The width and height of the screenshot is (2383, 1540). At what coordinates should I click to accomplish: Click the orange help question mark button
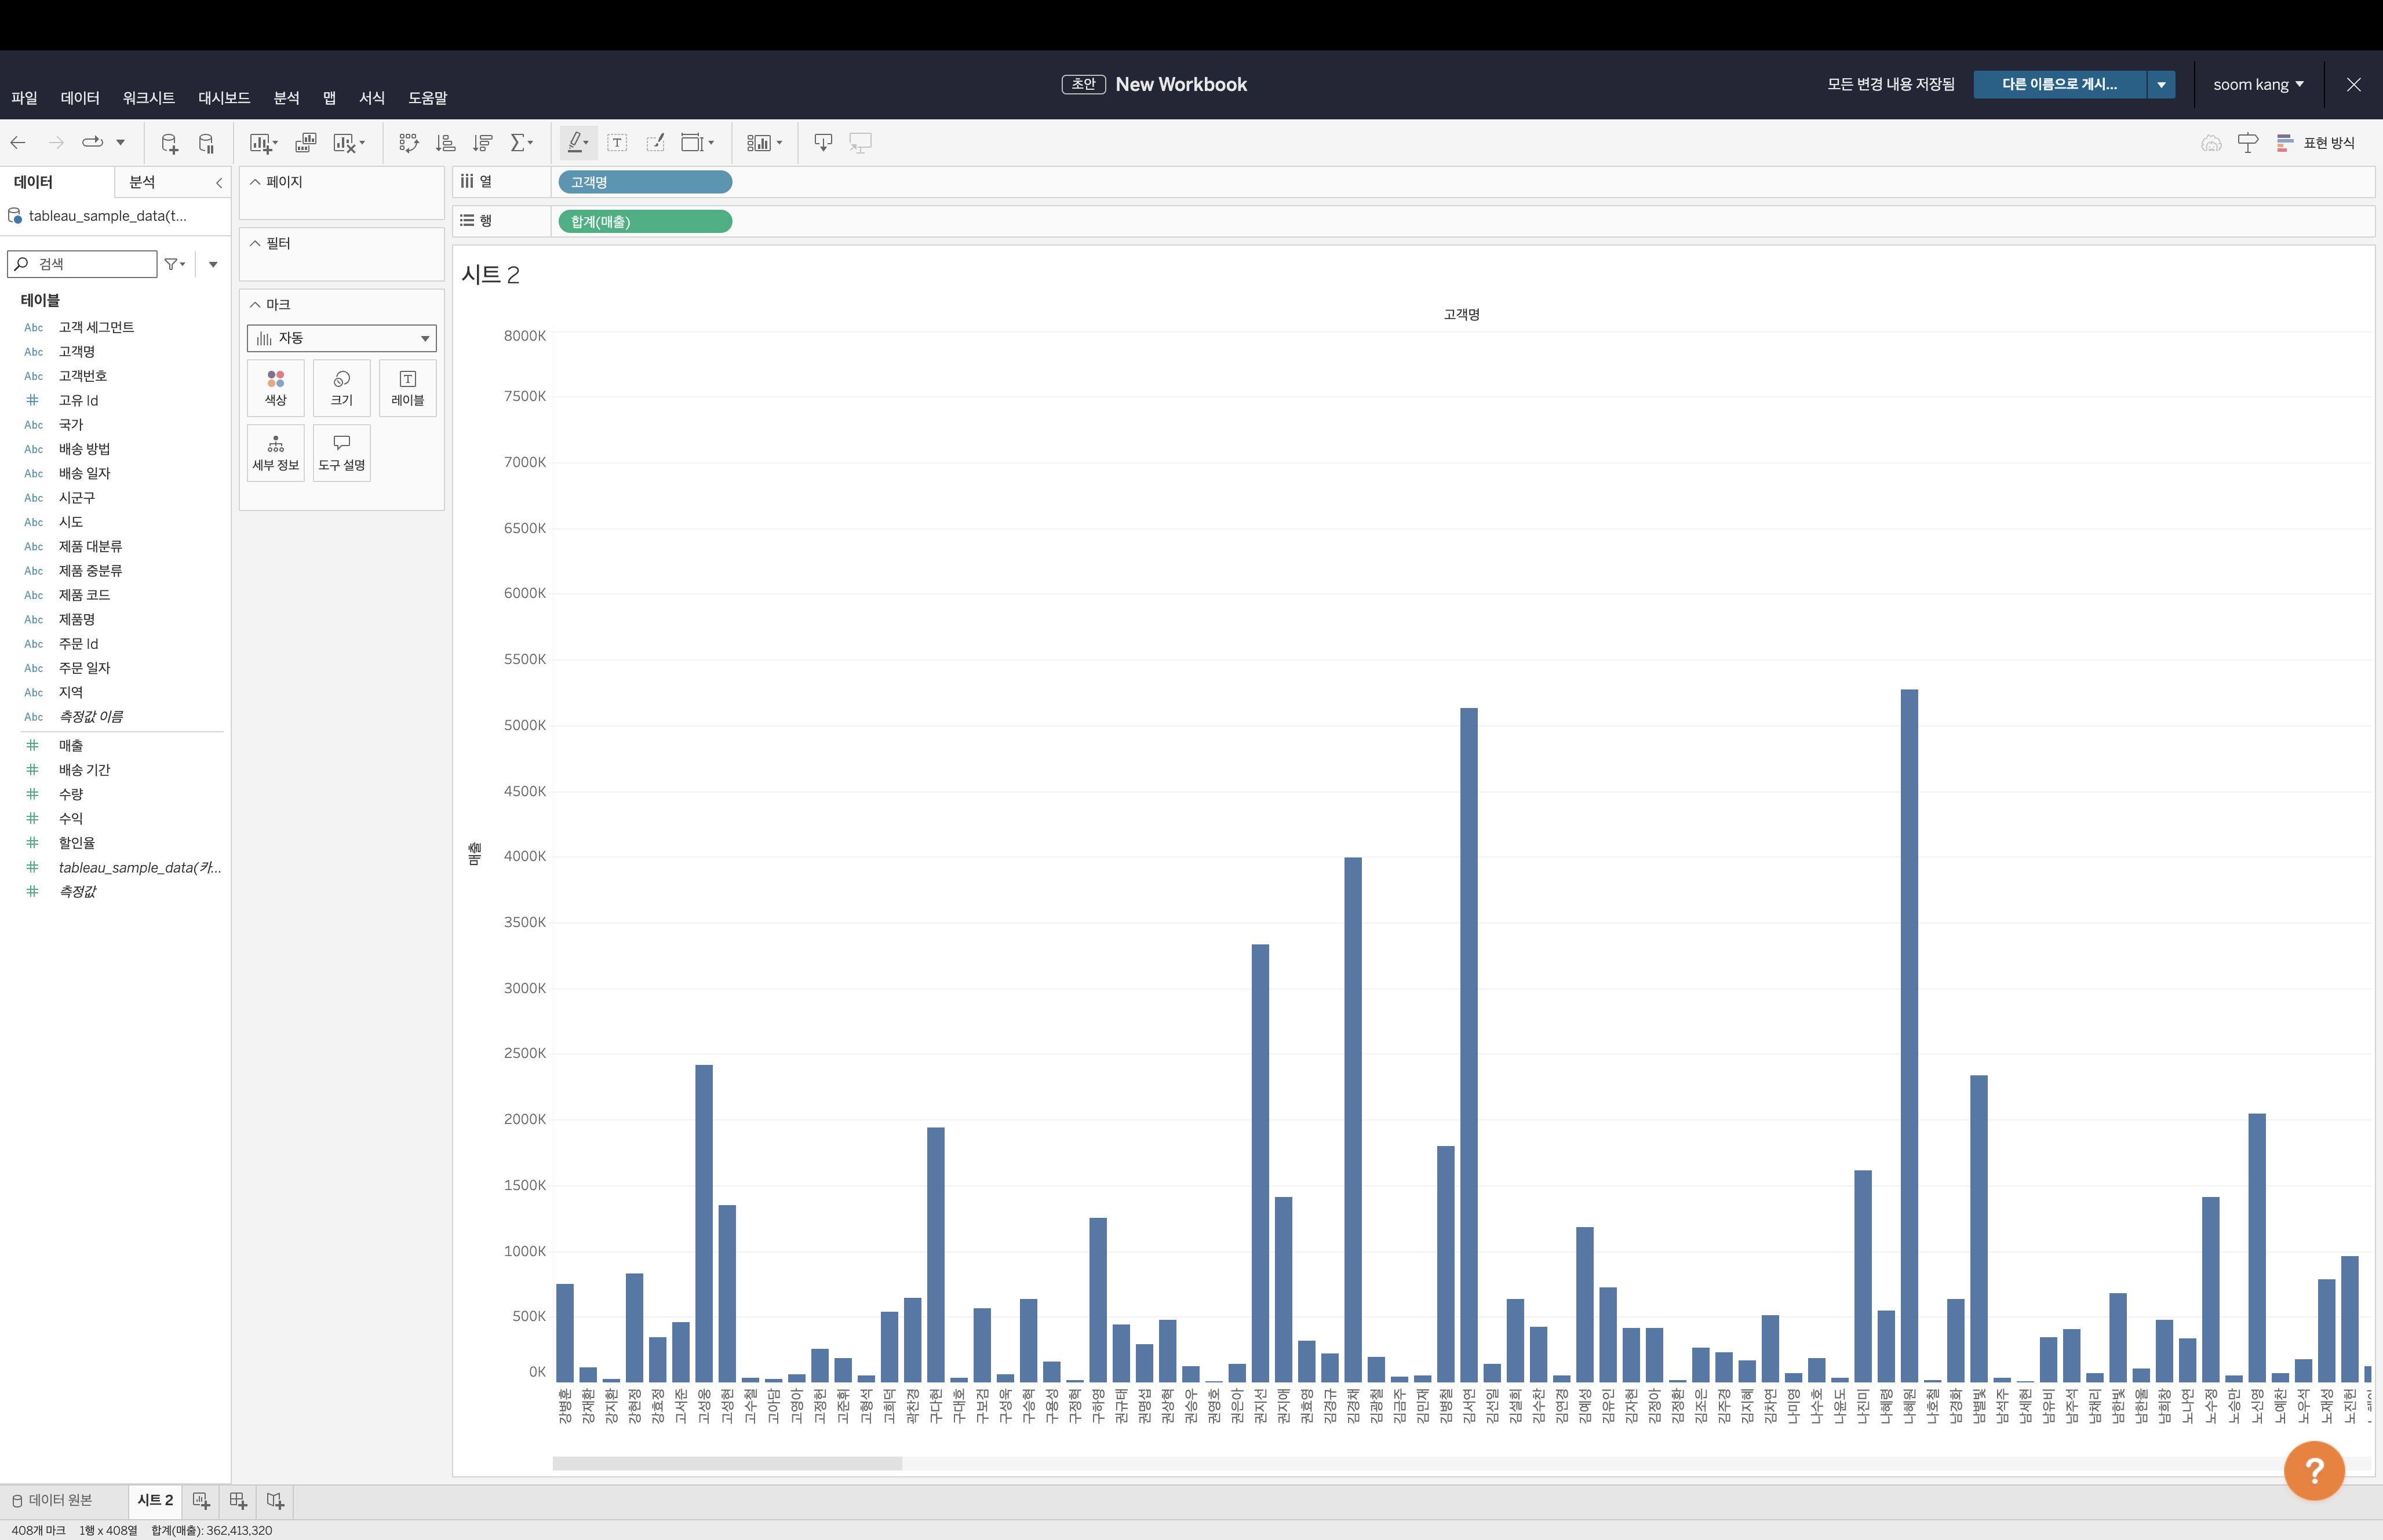click(2314, 1470)
